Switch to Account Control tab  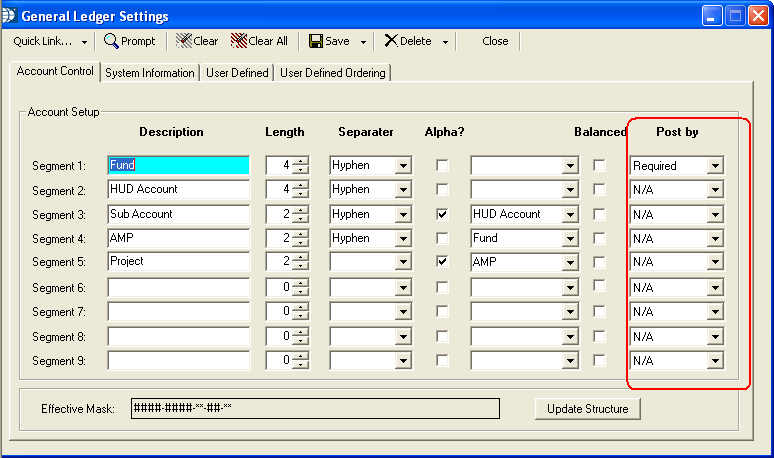55,71
